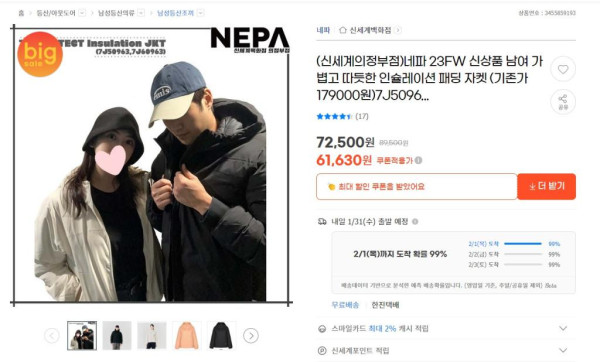This screenshot has width=600, height=362.
Task: Show the previous product thumbnails arrow
Action: [x=52, y=336]
